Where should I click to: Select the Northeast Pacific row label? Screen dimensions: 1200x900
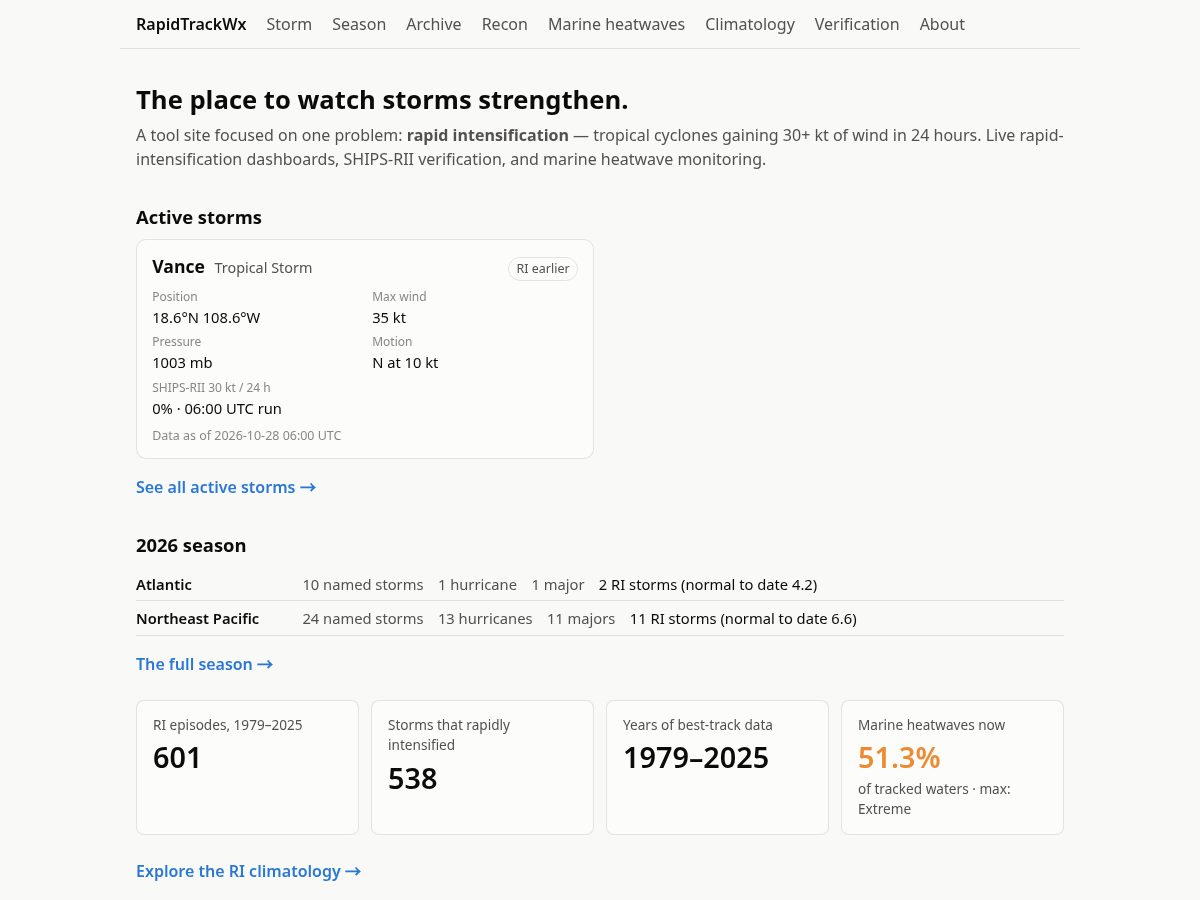pyautogui.click(x=197, y=619)
